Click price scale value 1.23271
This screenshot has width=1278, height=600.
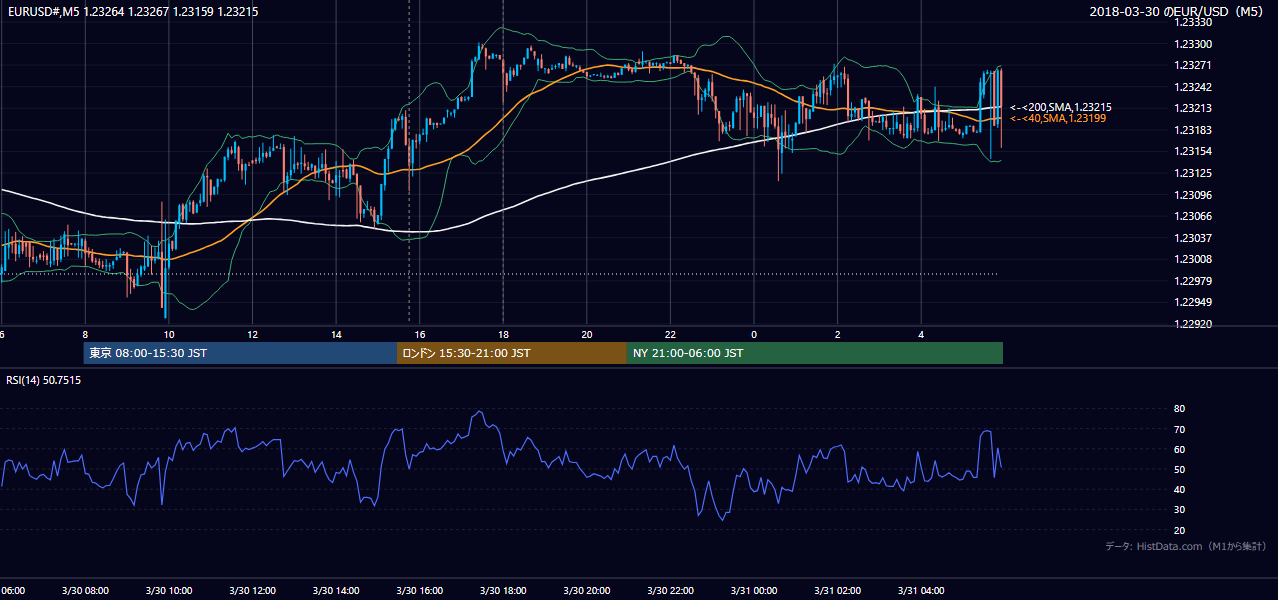[x=1193, y=65]
